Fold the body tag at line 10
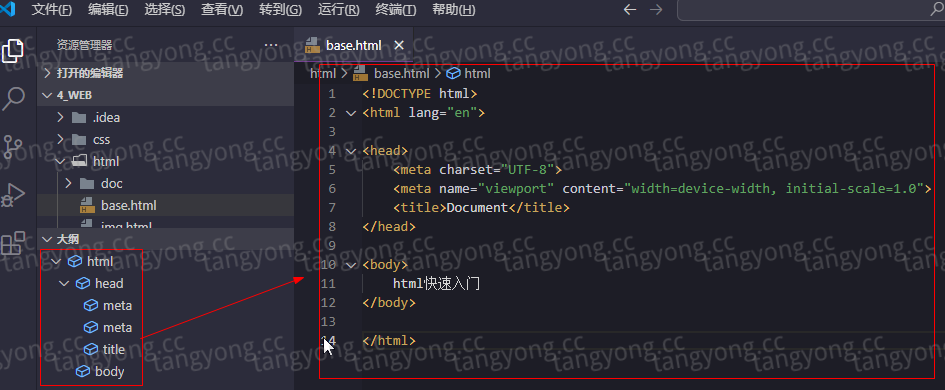Screen dimensions: 945x390 click(351, 265)
